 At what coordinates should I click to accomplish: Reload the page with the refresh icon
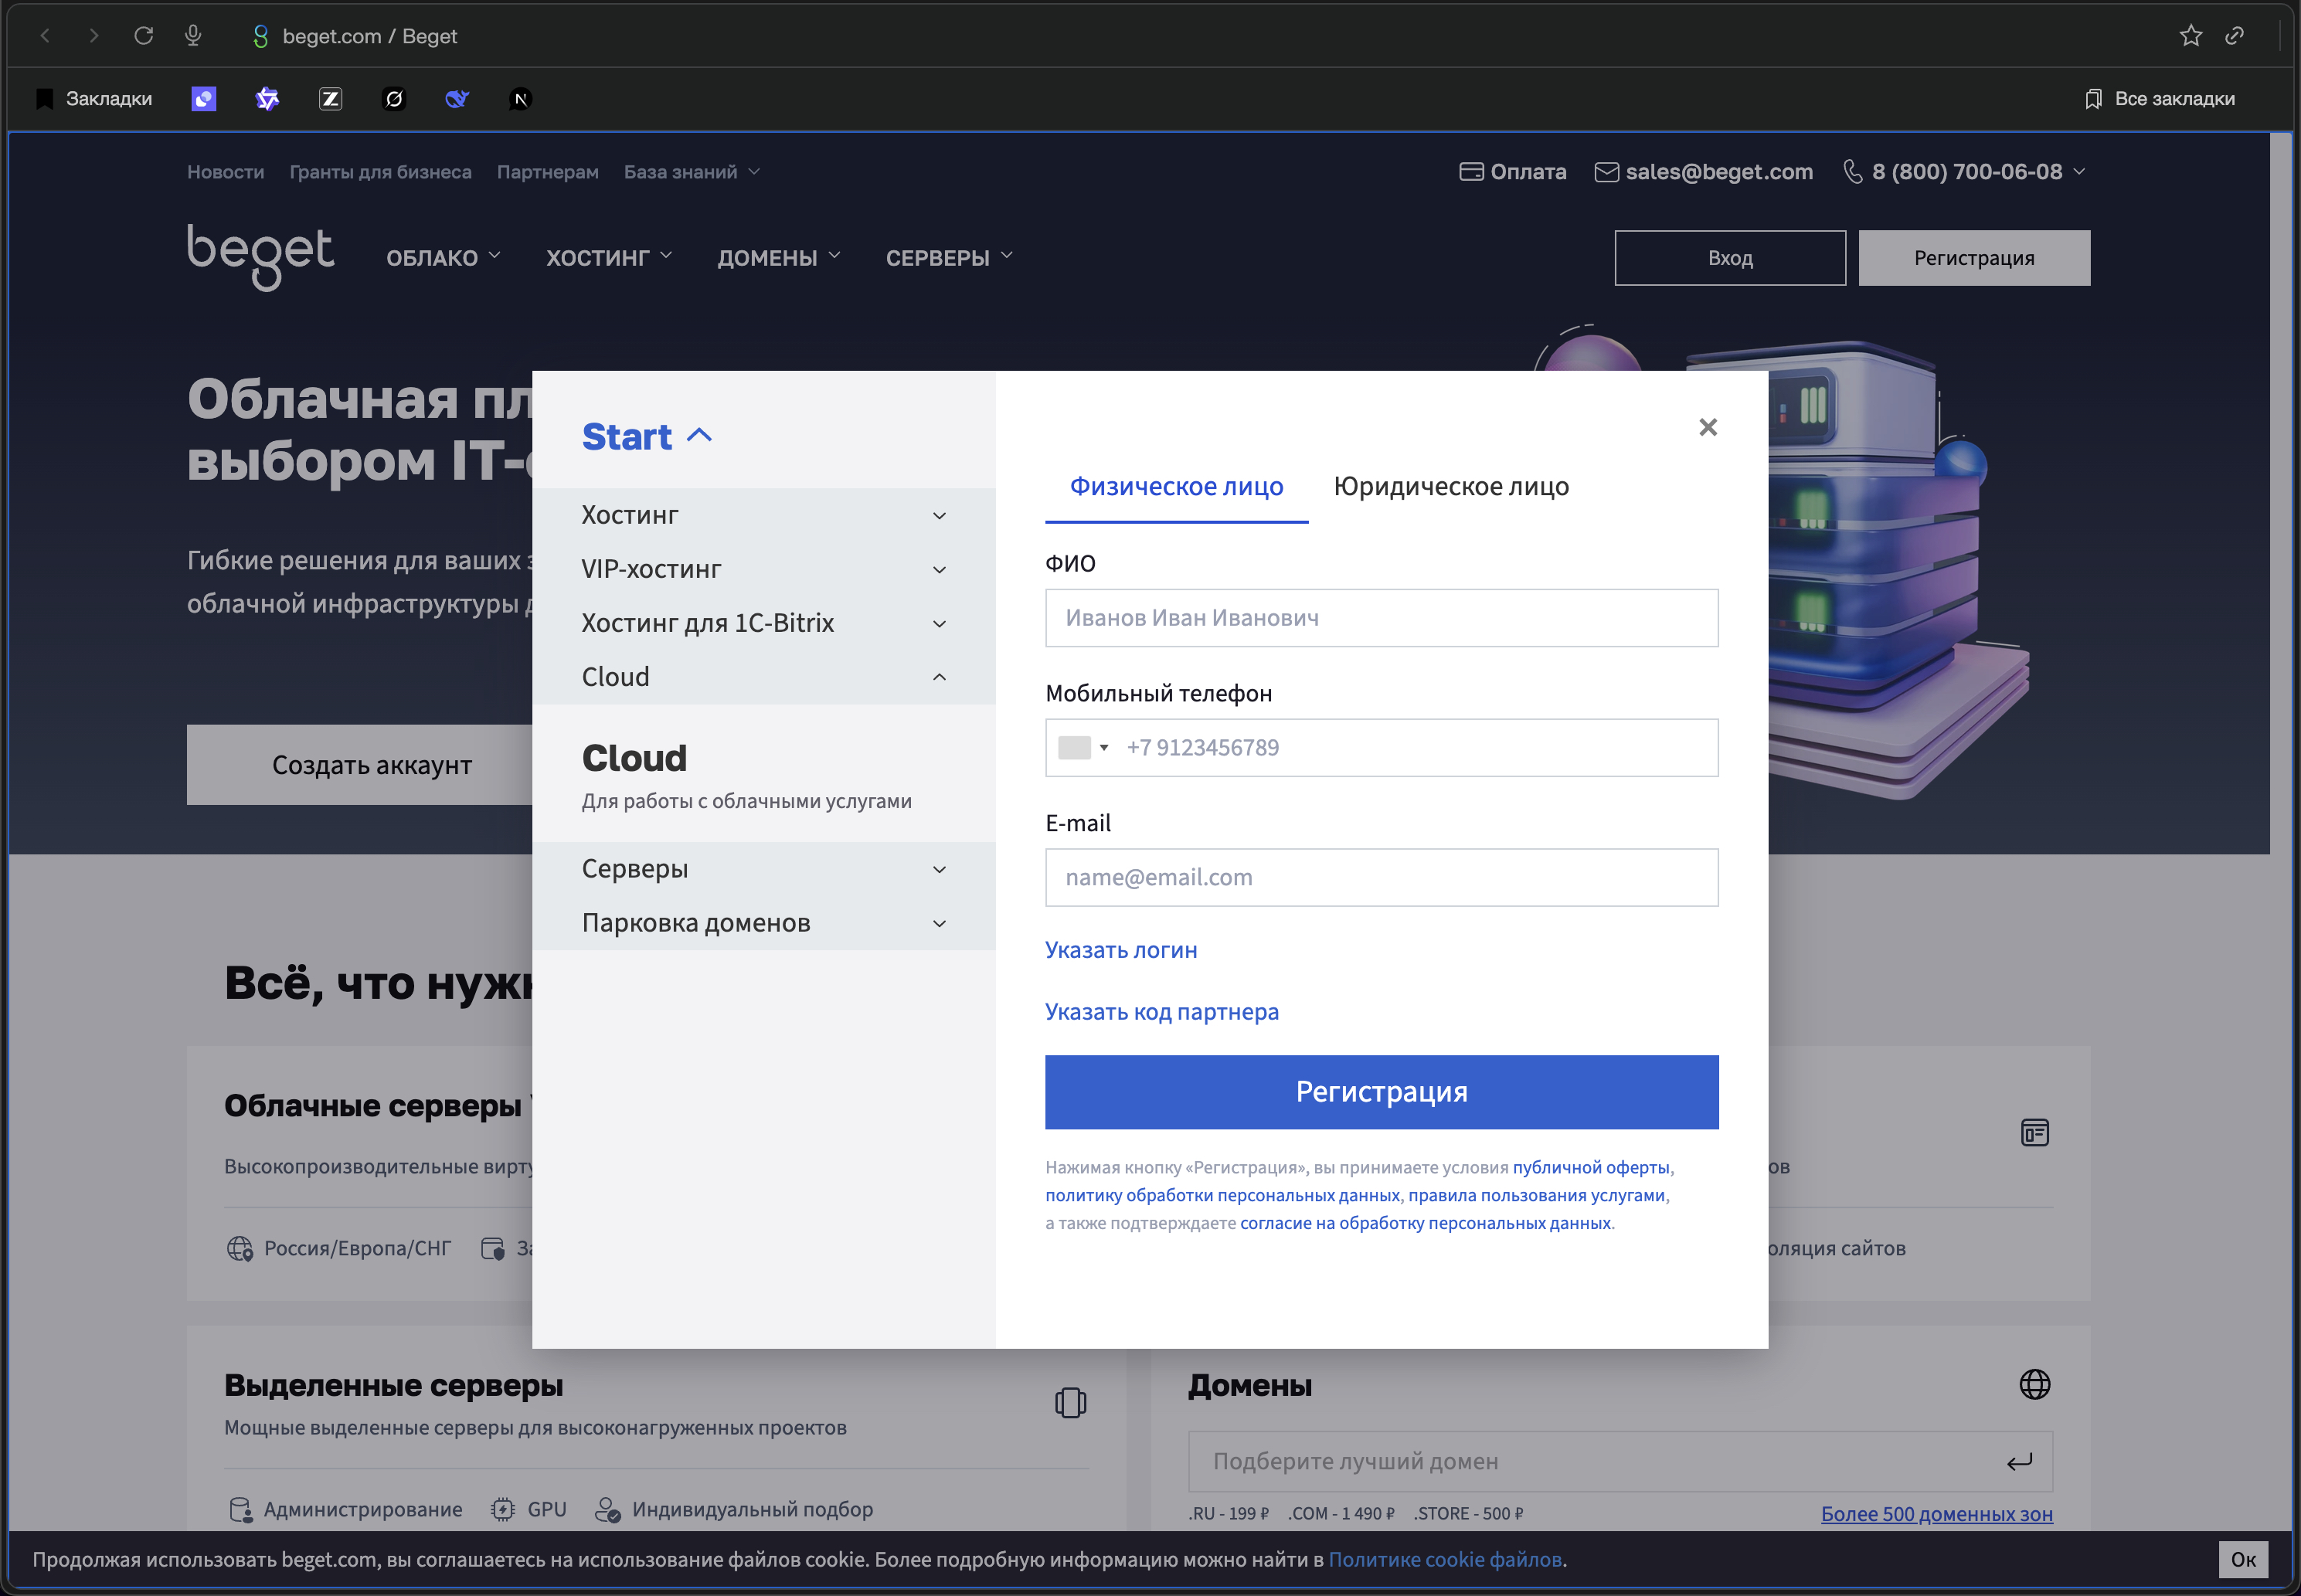point(144,36)
